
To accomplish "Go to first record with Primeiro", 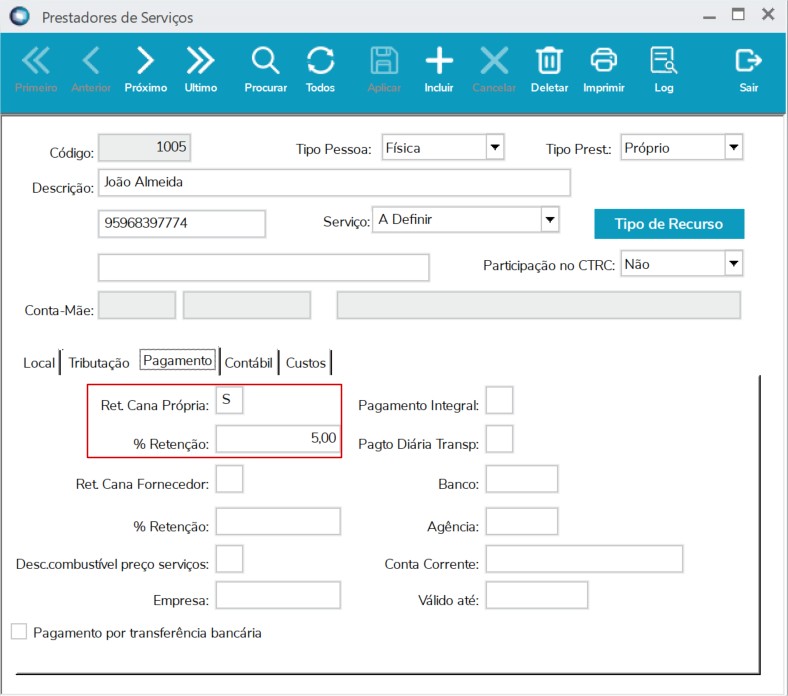I will tap(36, 69).
